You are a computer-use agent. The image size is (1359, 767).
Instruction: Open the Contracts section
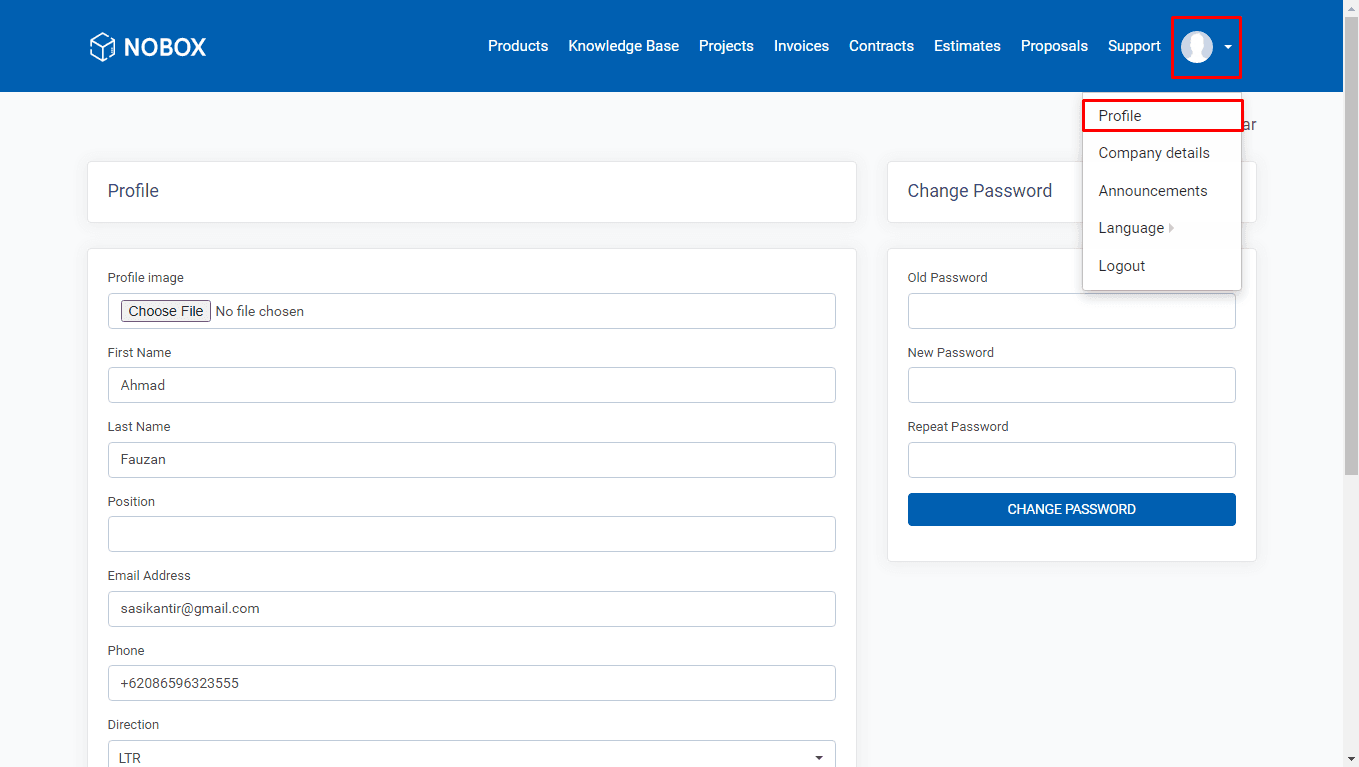pyautogui.click(x=881, y=45)
